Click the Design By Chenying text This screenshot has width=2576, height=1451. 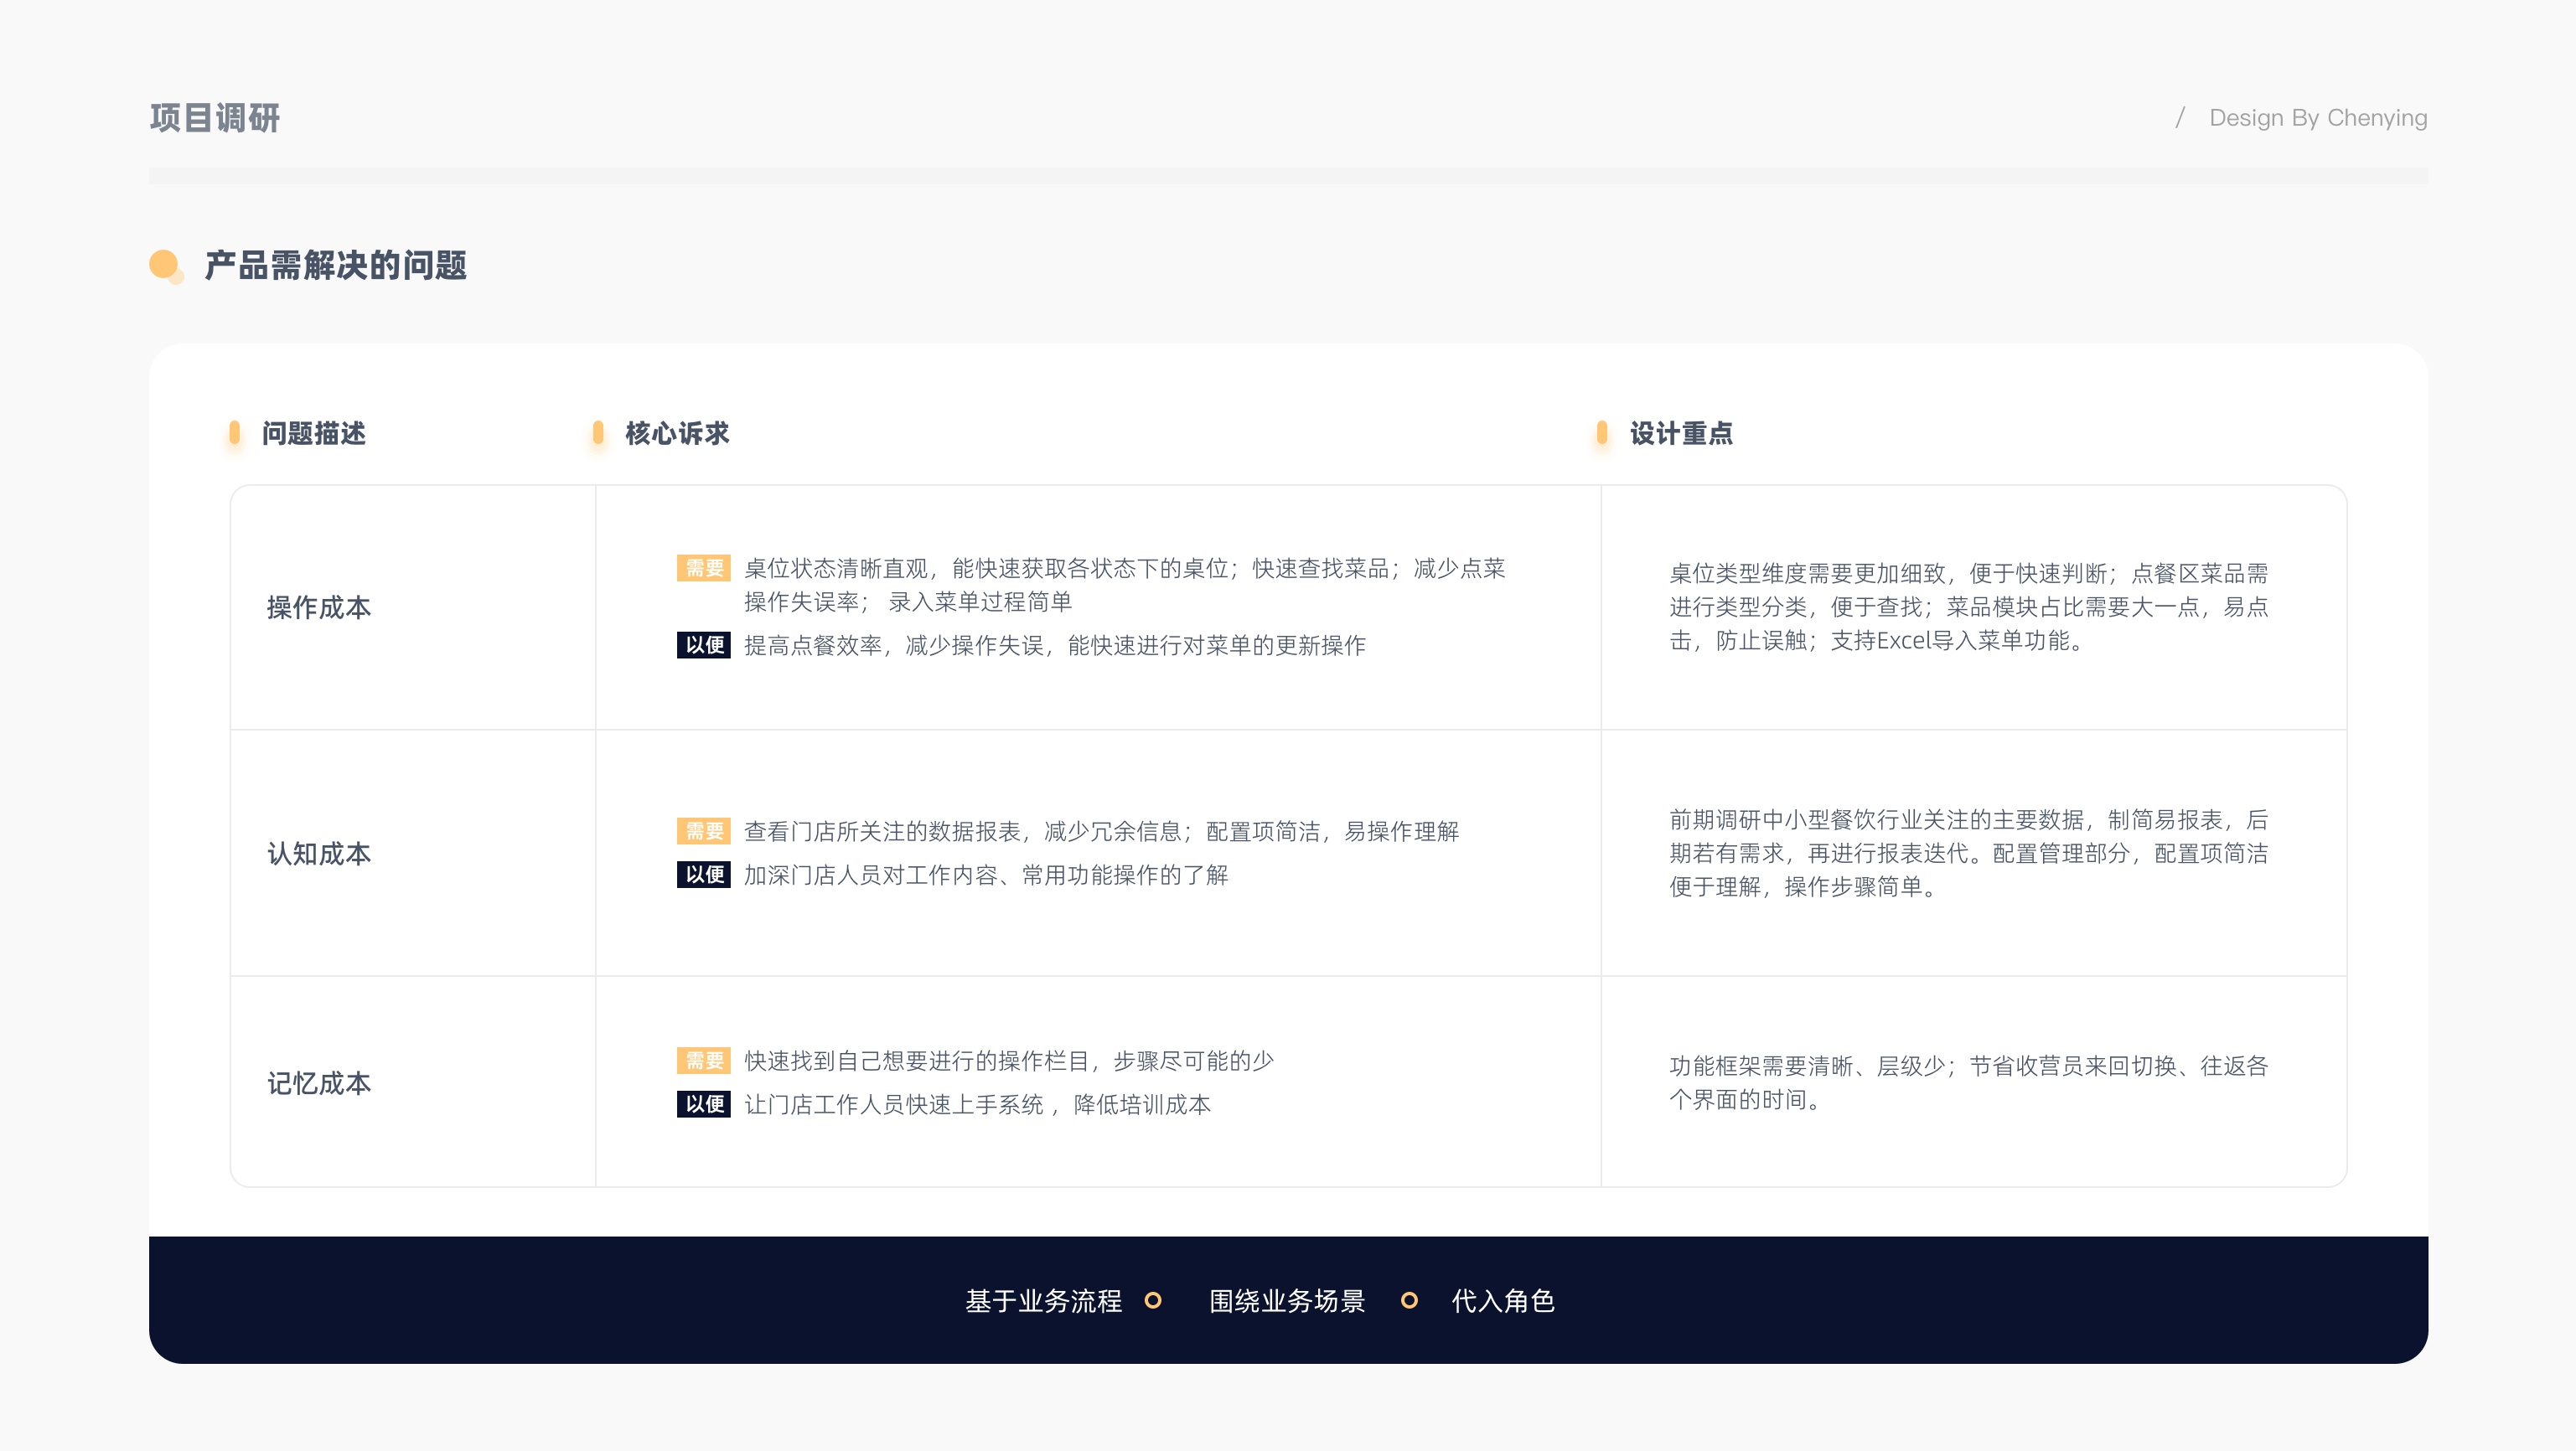pyautogui.click(x=2317, y=118)
